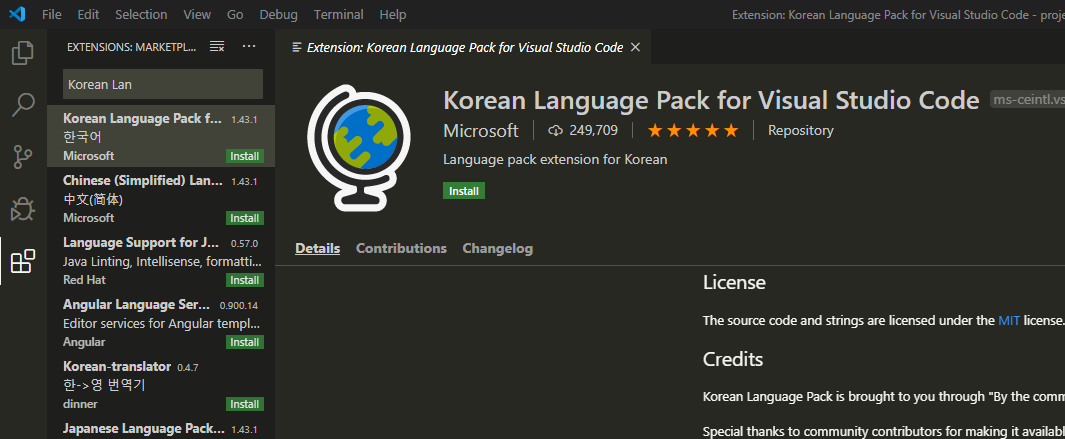Open the Explorer view in activity bar

click(x=23, y=53)
